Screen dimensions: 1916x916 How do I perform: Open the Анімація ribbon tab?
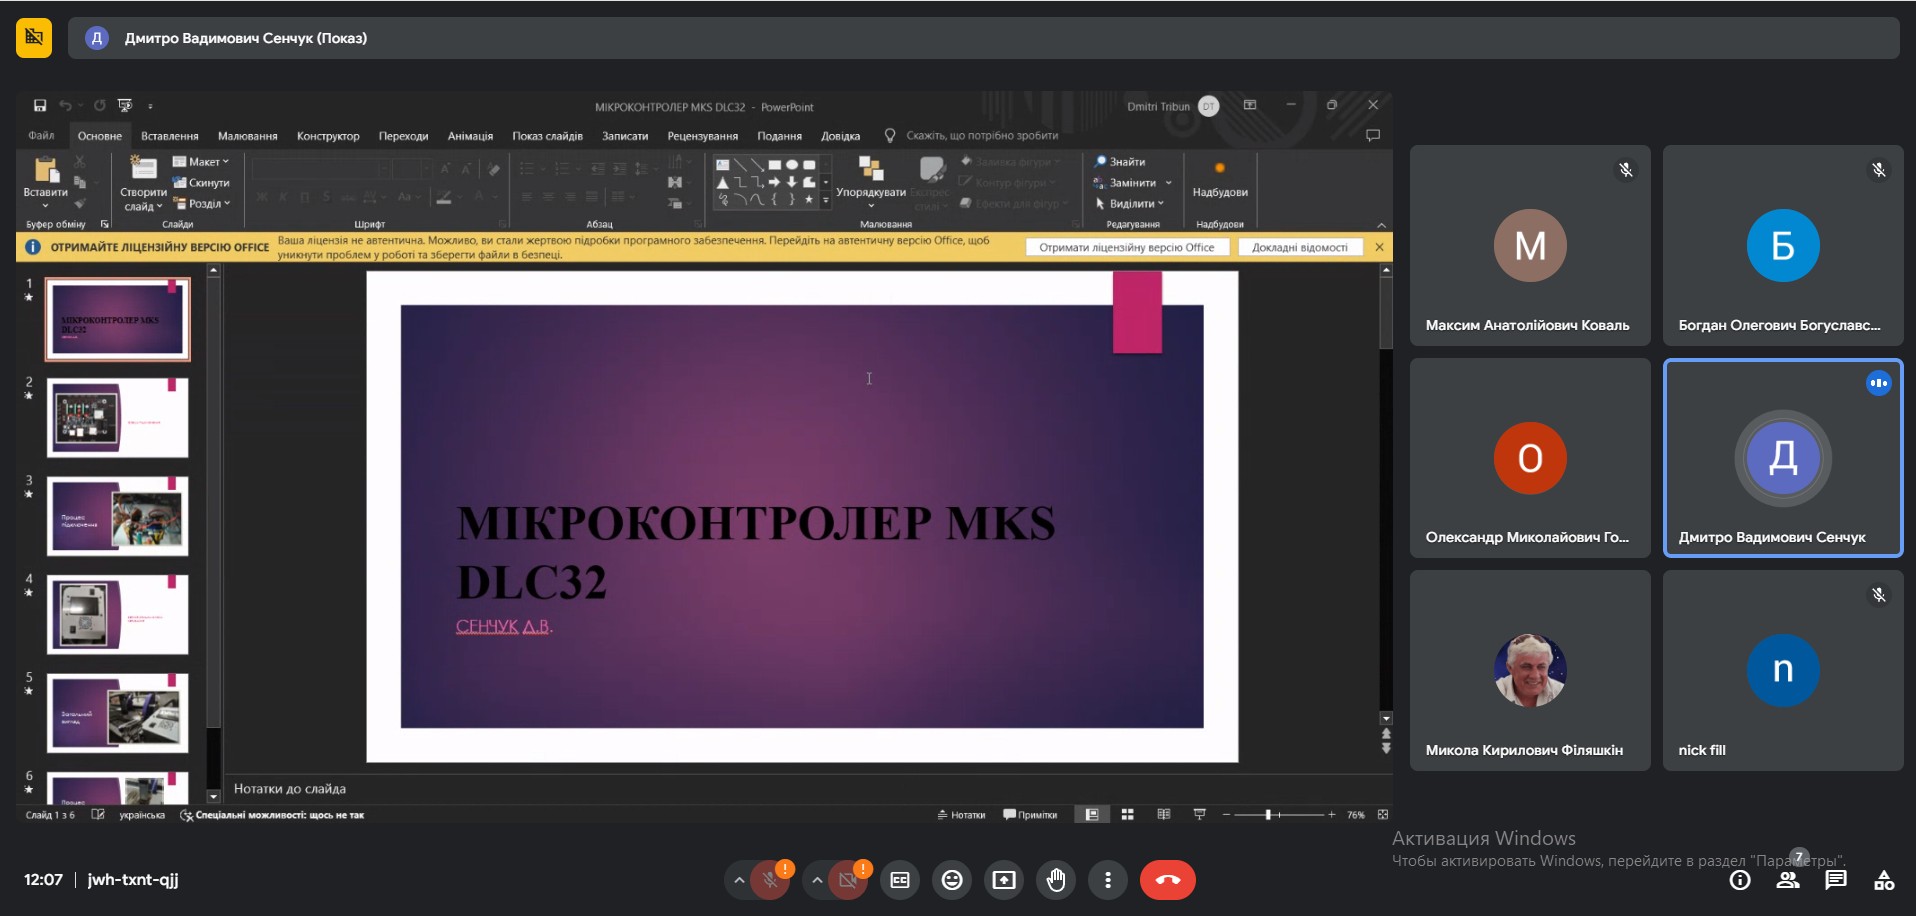470,136
